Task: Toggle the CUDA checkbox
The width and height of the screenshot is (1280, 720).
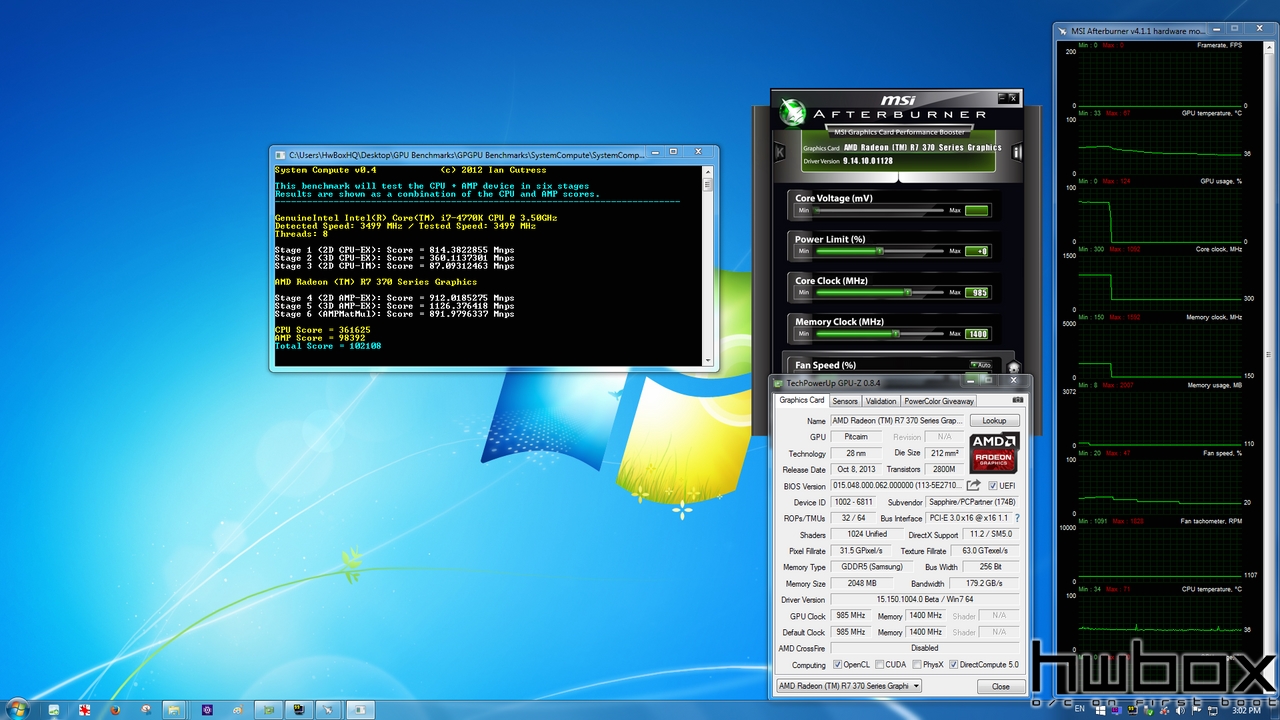Action: [879, 665]
